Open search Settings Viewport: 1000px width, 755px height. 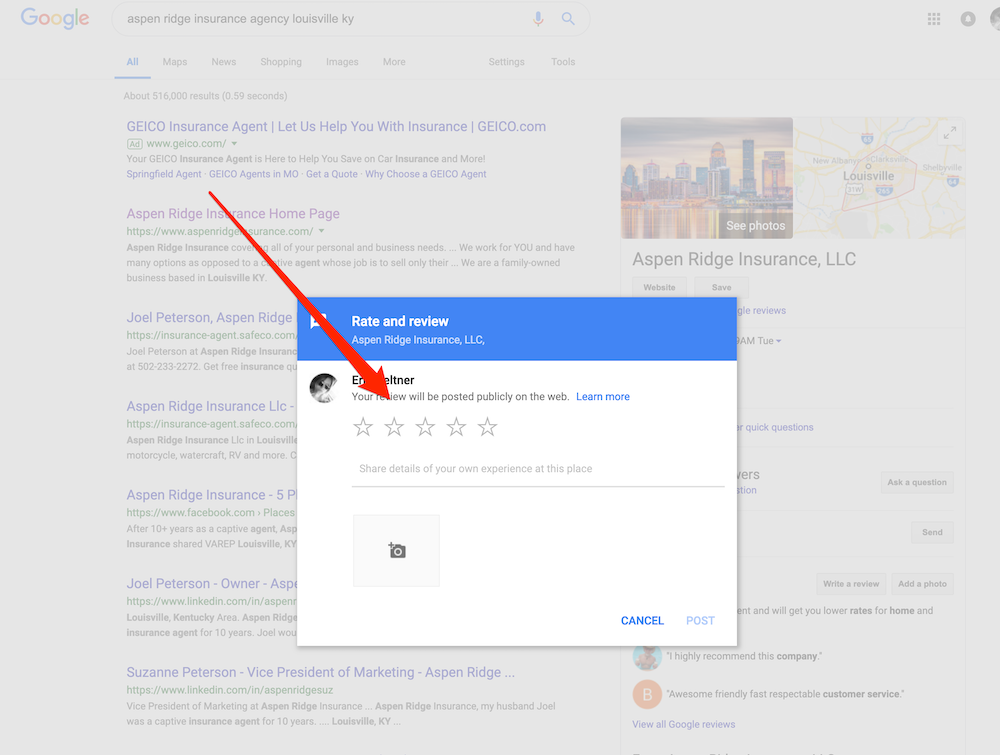(x=506, y=62)
